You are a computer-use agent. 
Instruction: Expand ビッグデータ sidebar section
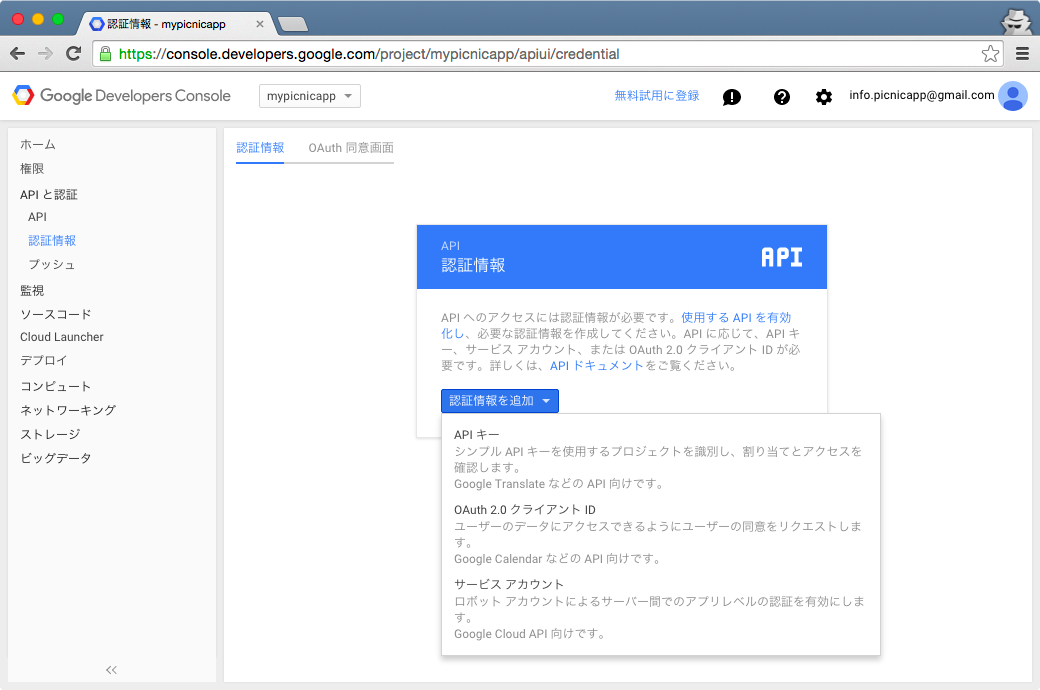point(56,458)
